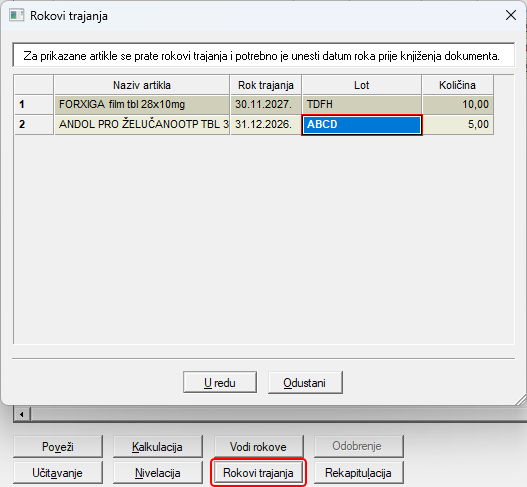527x487 pixels.
Task: Close the Rokovi trajanja dialog
Action: [x=511, y=15]
